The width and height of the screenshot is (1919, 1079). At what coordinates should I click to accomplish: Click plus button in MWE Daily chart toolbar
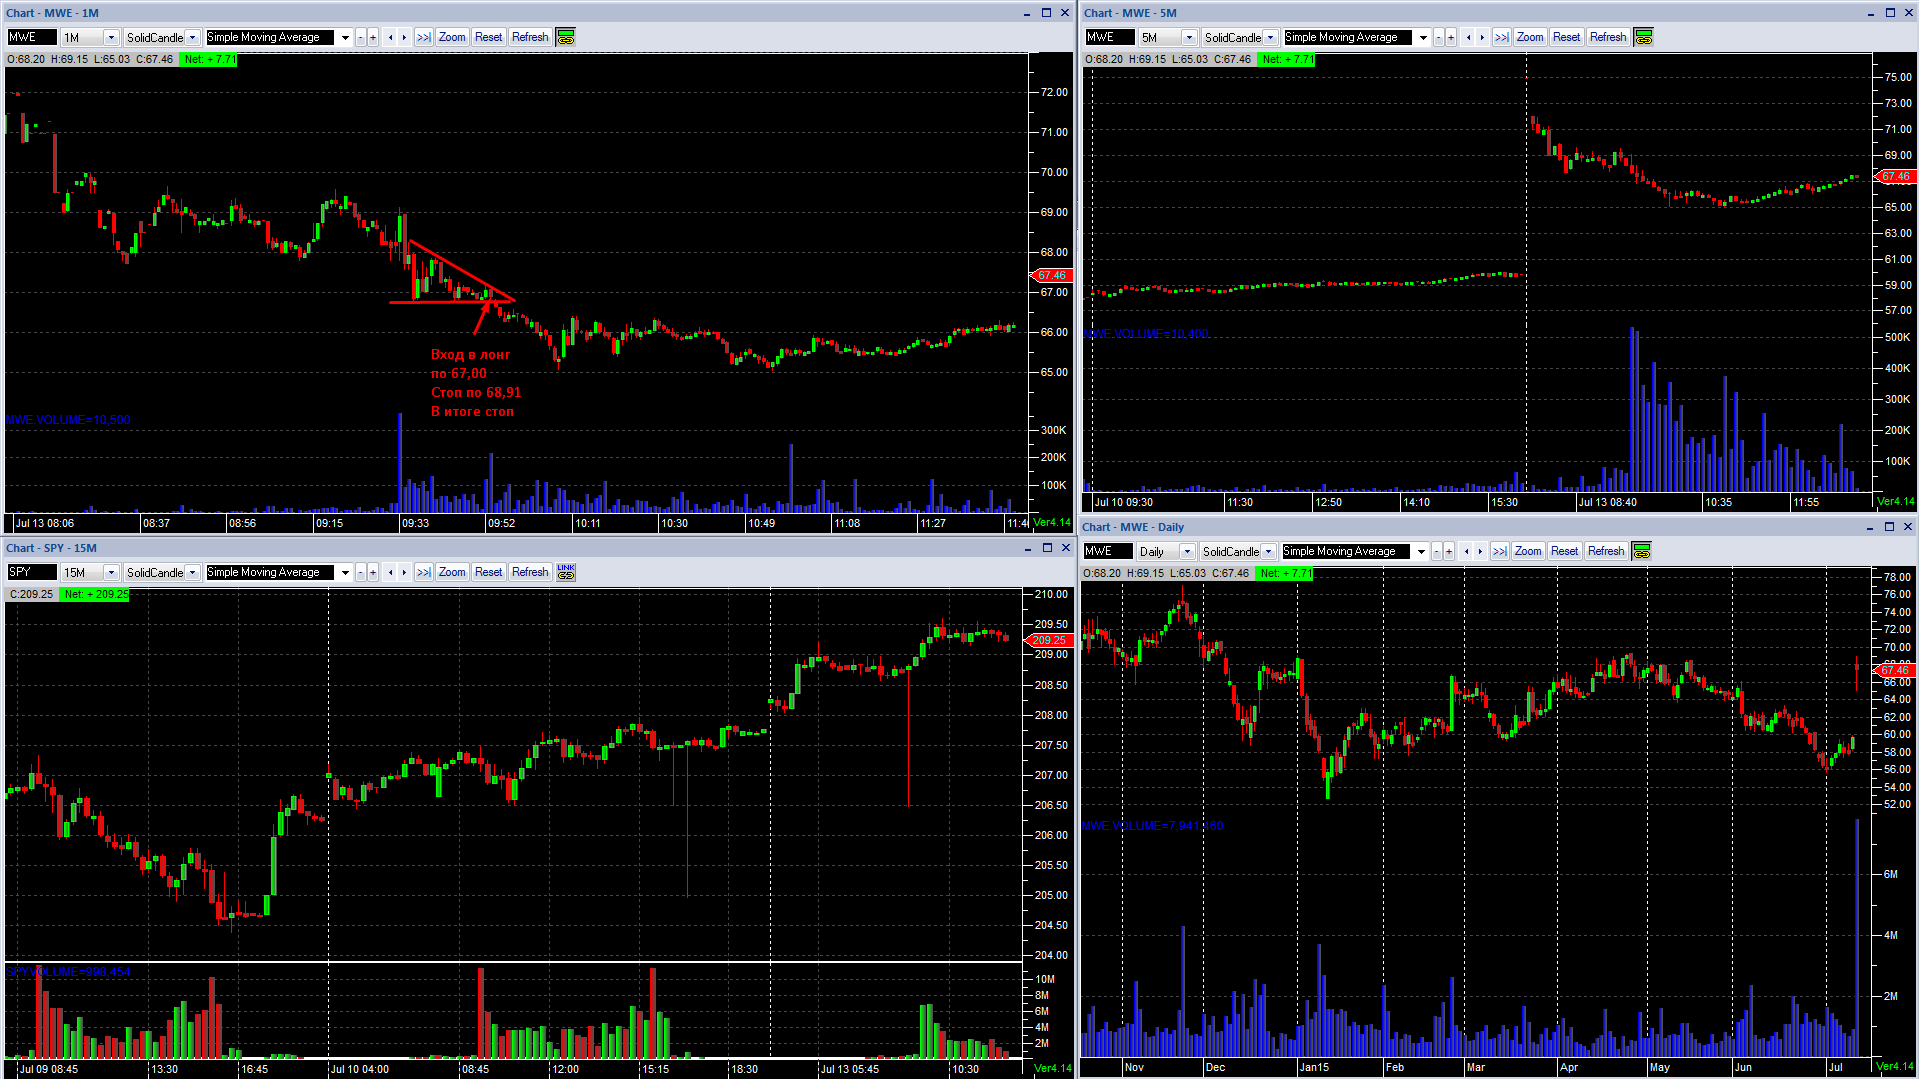[1449, 551]
